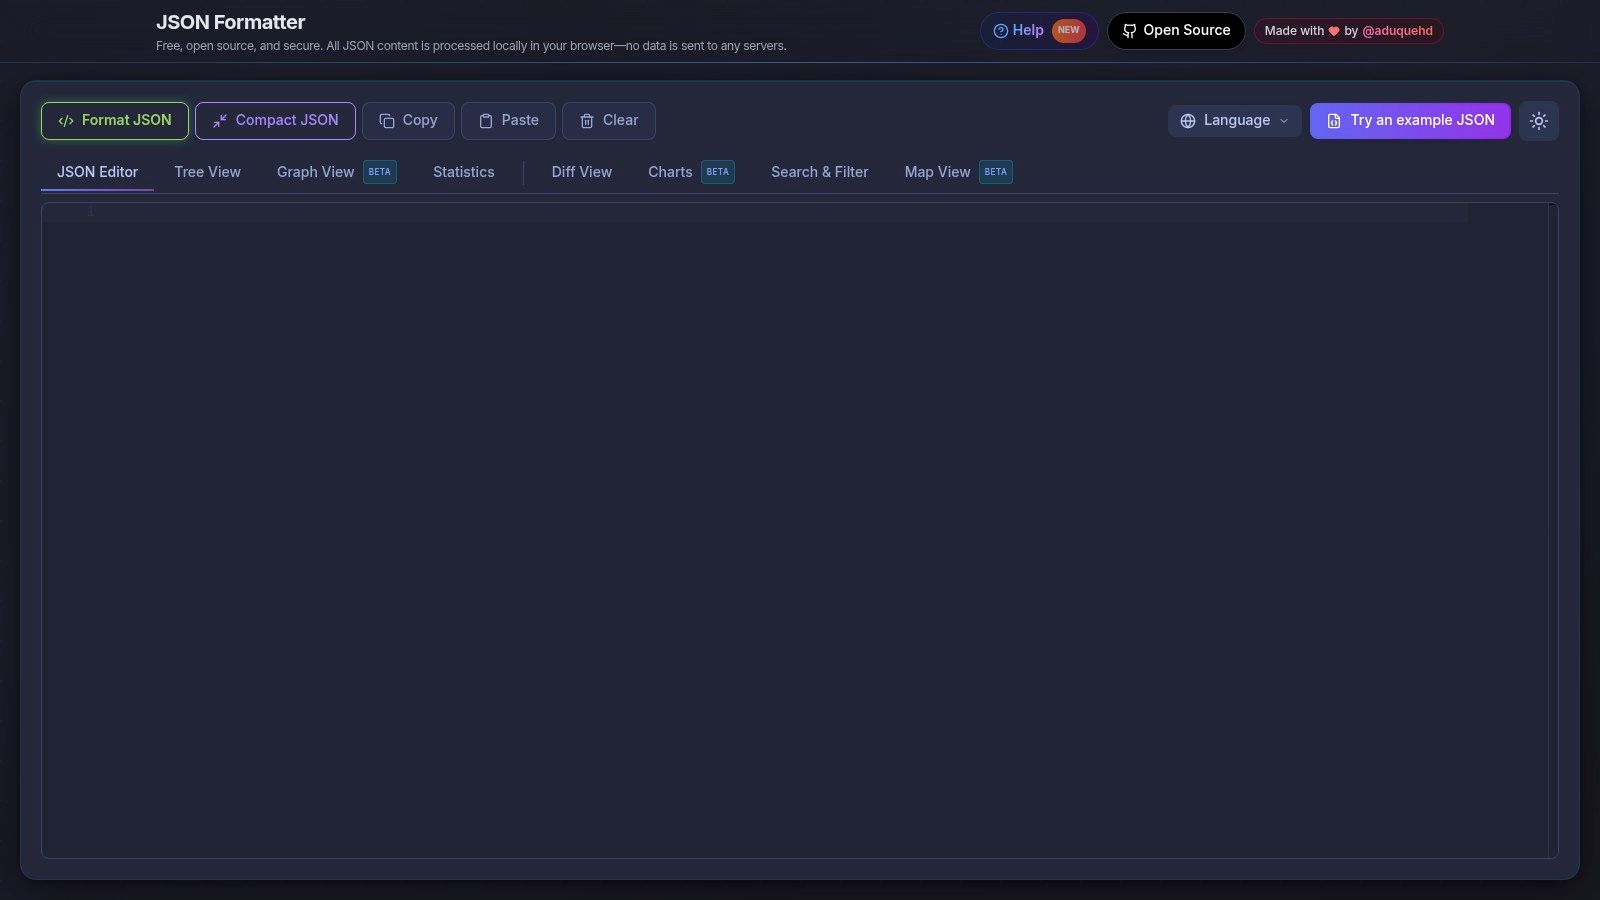1600x900 pixels.
Task: Click the GitHub icon in Open Source
Action: pyautogui.click(x=1129, y=31)
